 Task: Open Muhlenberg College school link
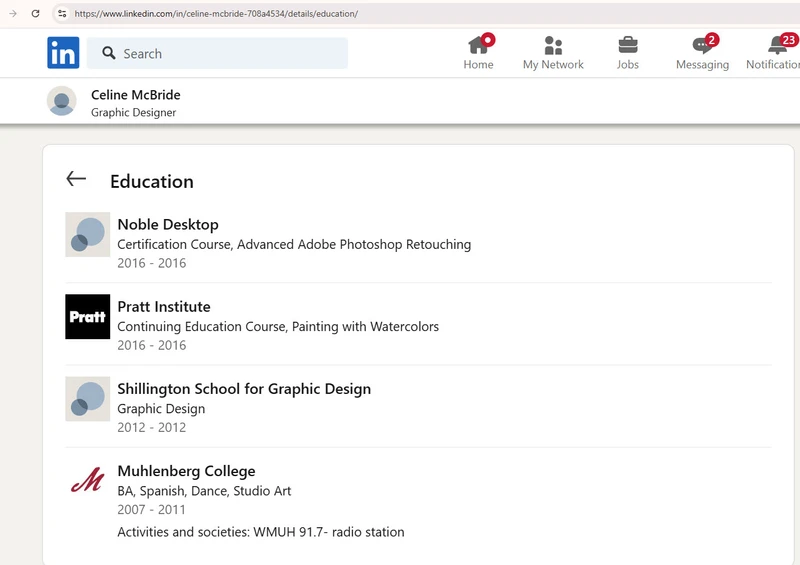point(186,471)
